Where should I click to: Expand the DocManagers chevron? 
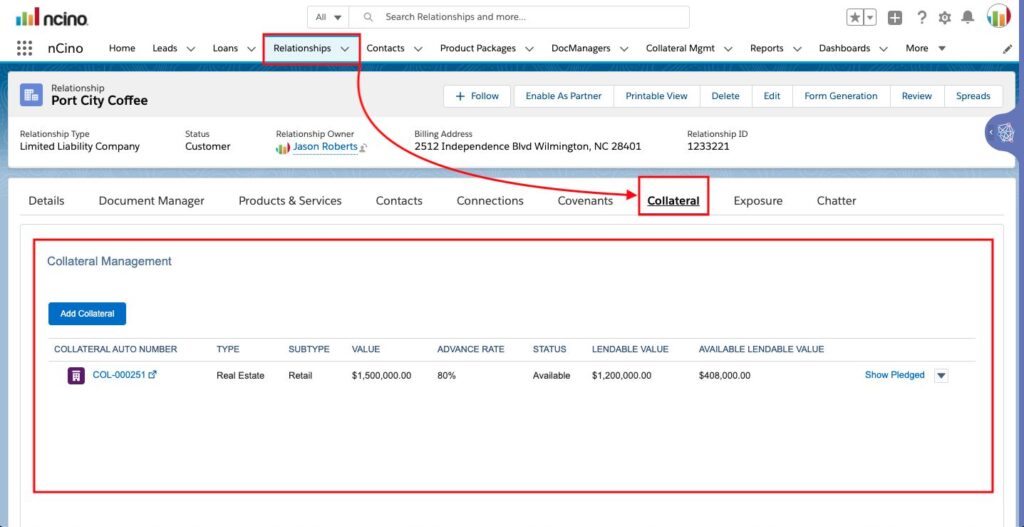click(624, 49)
